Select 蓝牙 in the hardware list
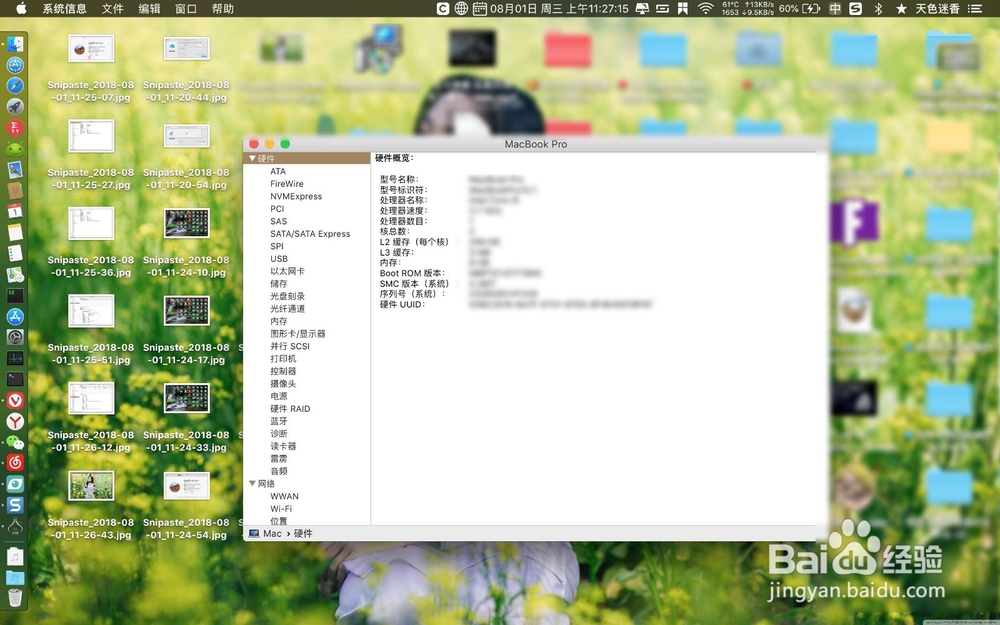This screenshot has width=1000, height=625. point(280,421)
